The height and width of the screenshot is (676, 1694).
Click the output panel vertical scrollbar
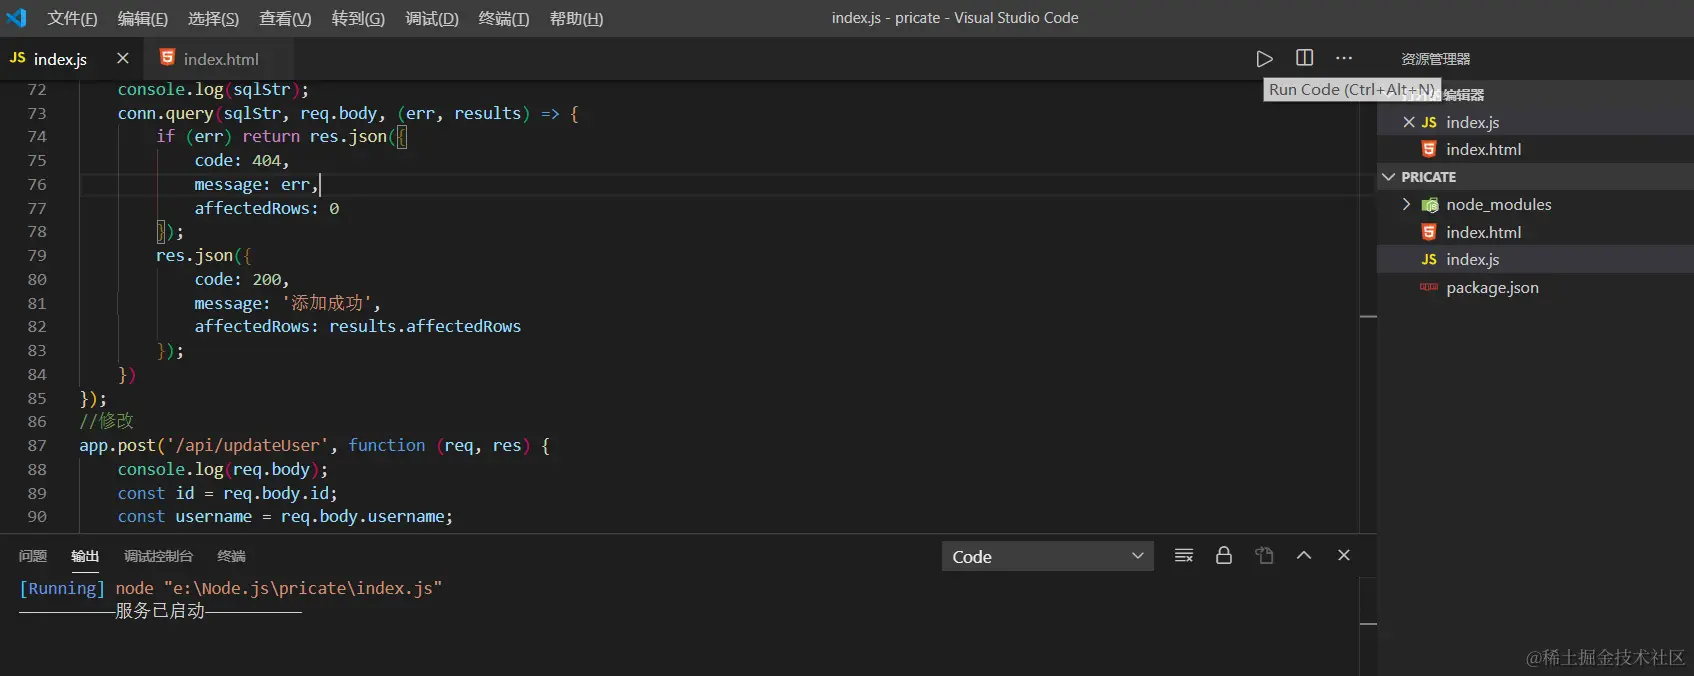(x=1368, y=624)
